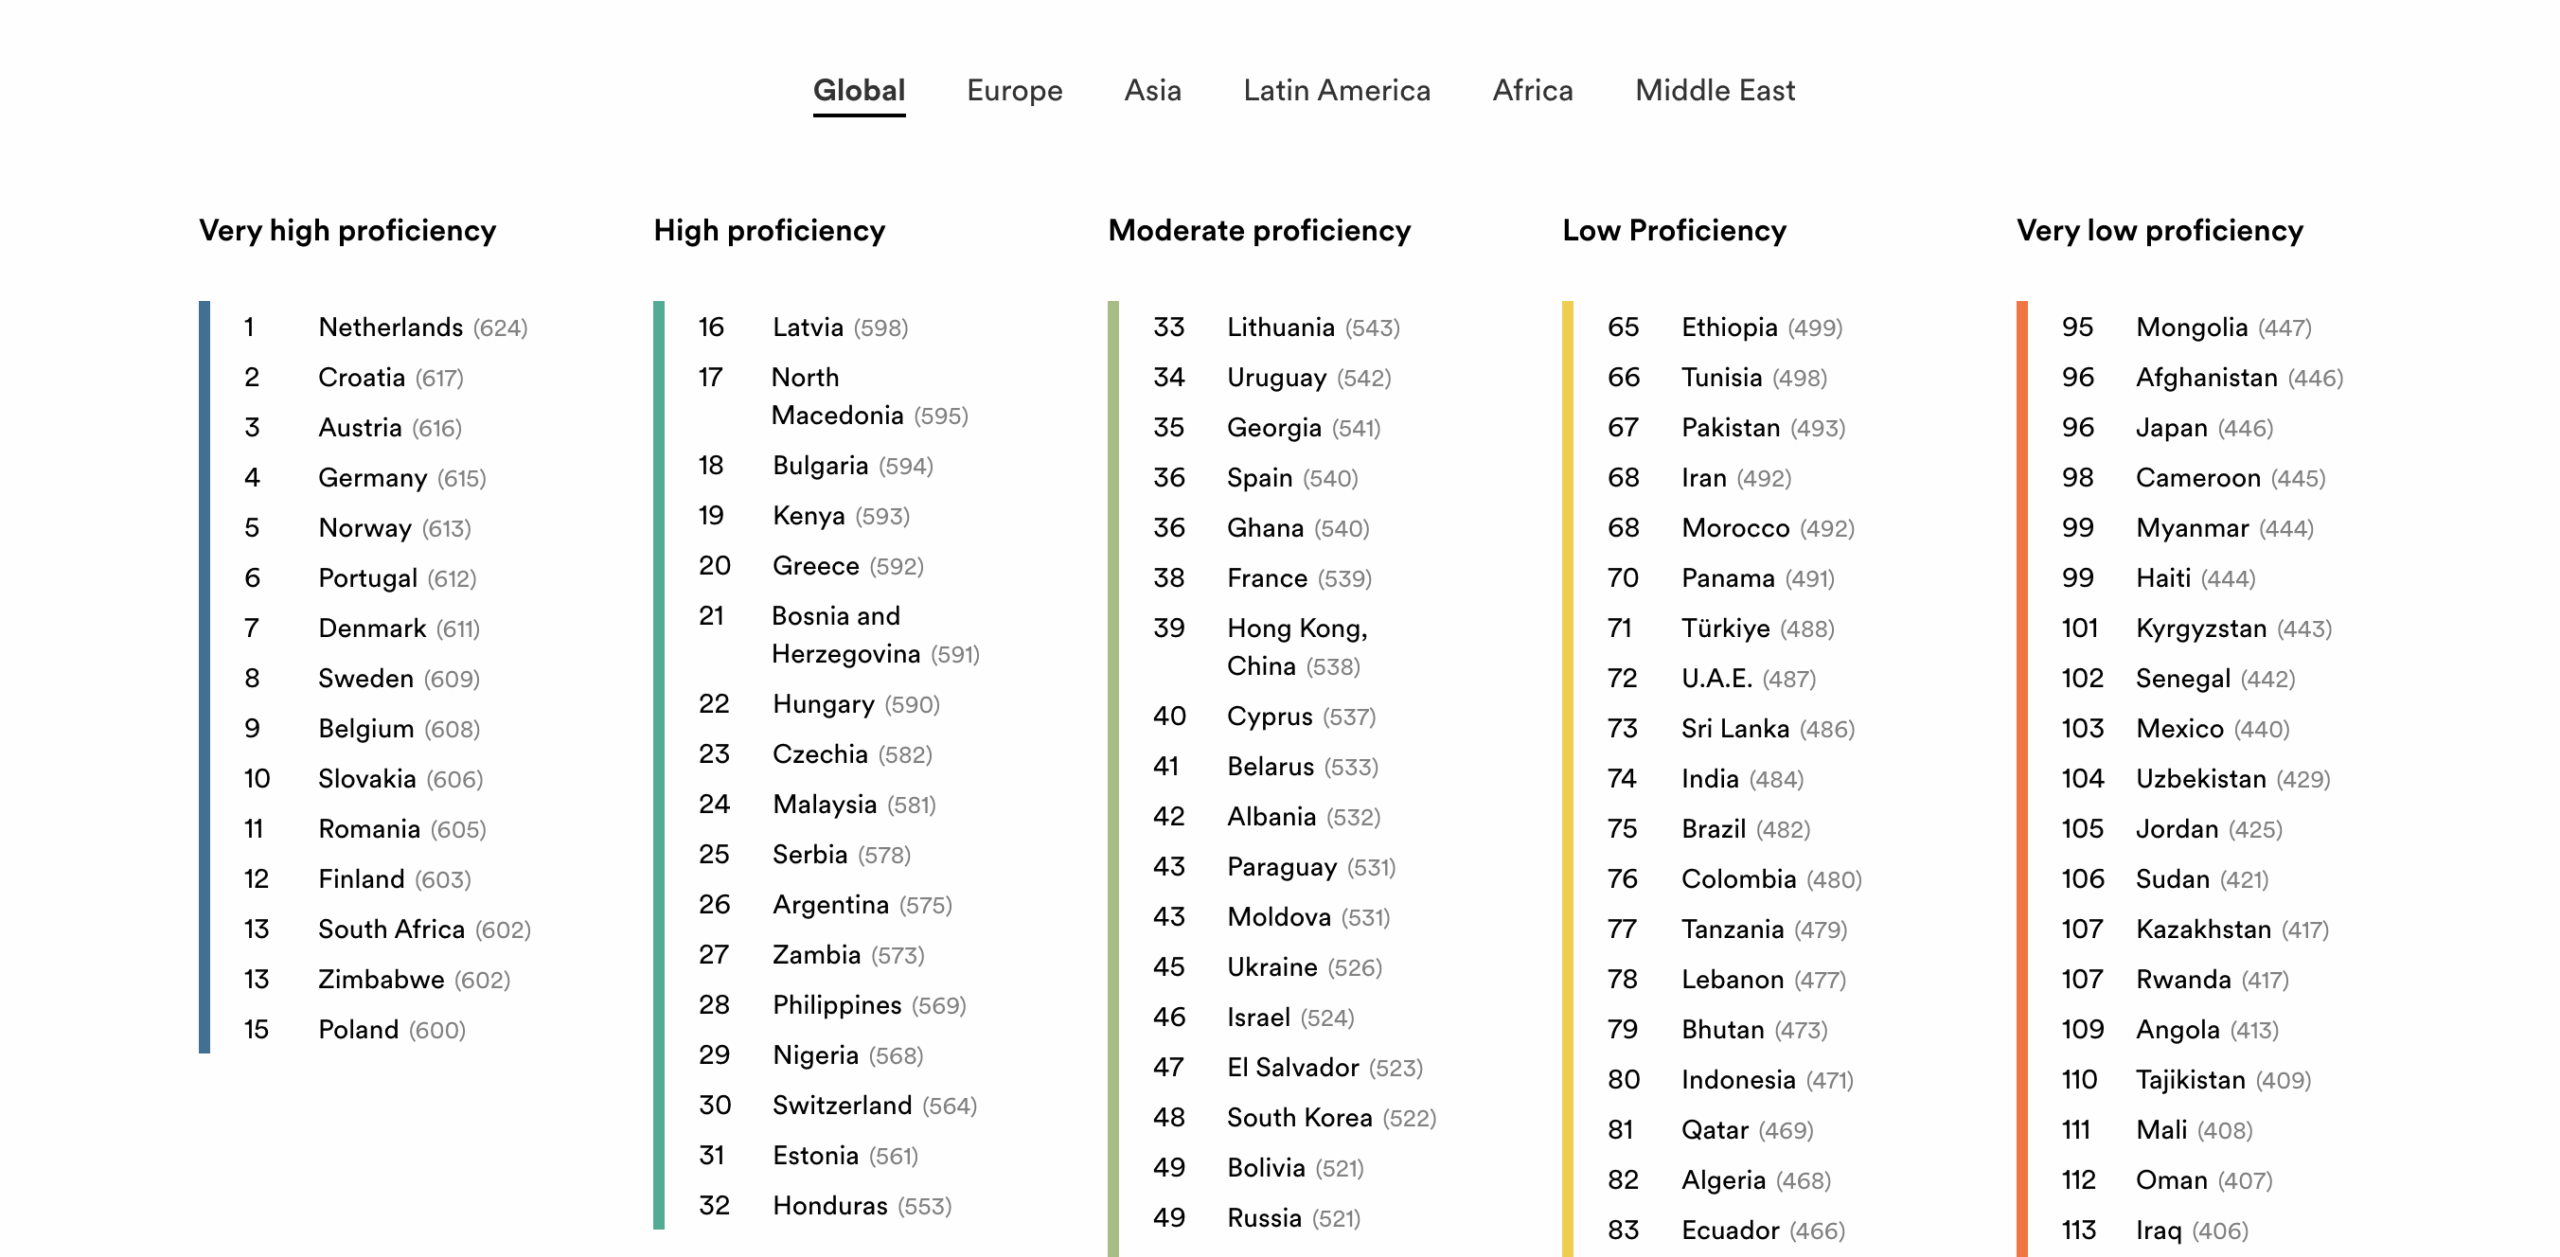Open Hong Kong, China entry
2560x1257 pixels.
(x=1296, y=647)
